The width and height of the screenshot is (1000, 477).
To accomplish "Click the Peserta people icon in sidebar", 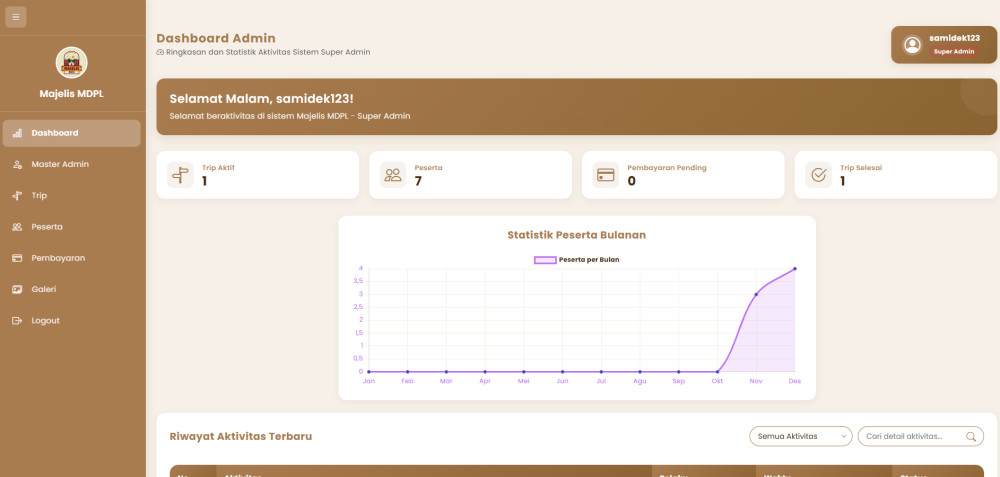I will pos(17,227).
